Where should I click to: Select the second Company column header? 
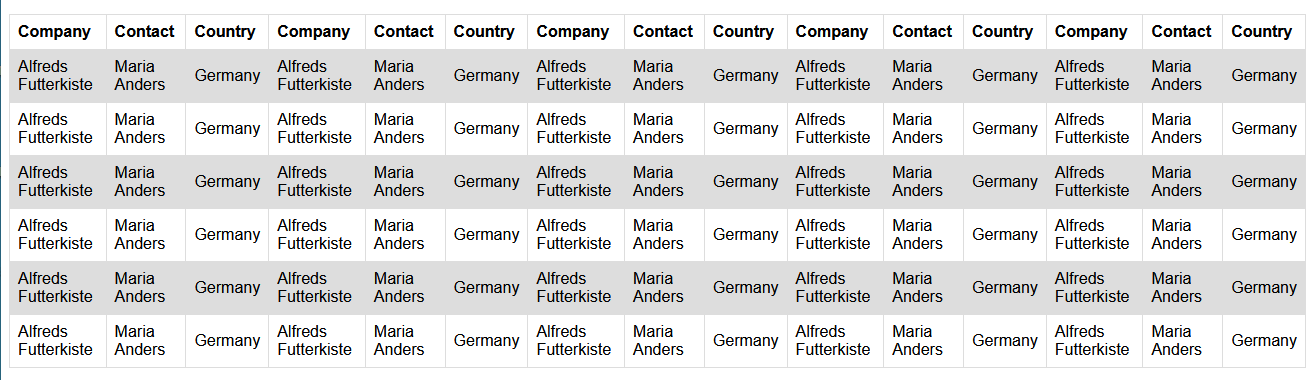(314, 31)
